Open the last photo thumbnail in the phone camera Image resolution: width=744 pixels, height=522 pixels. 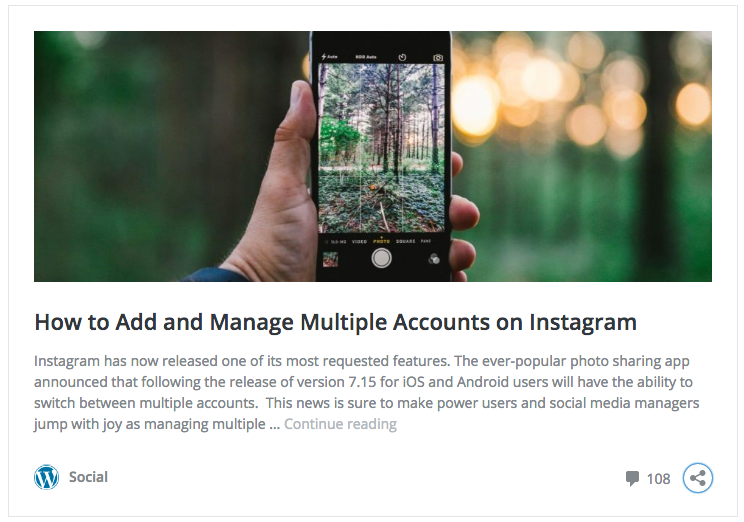[330, 259]
